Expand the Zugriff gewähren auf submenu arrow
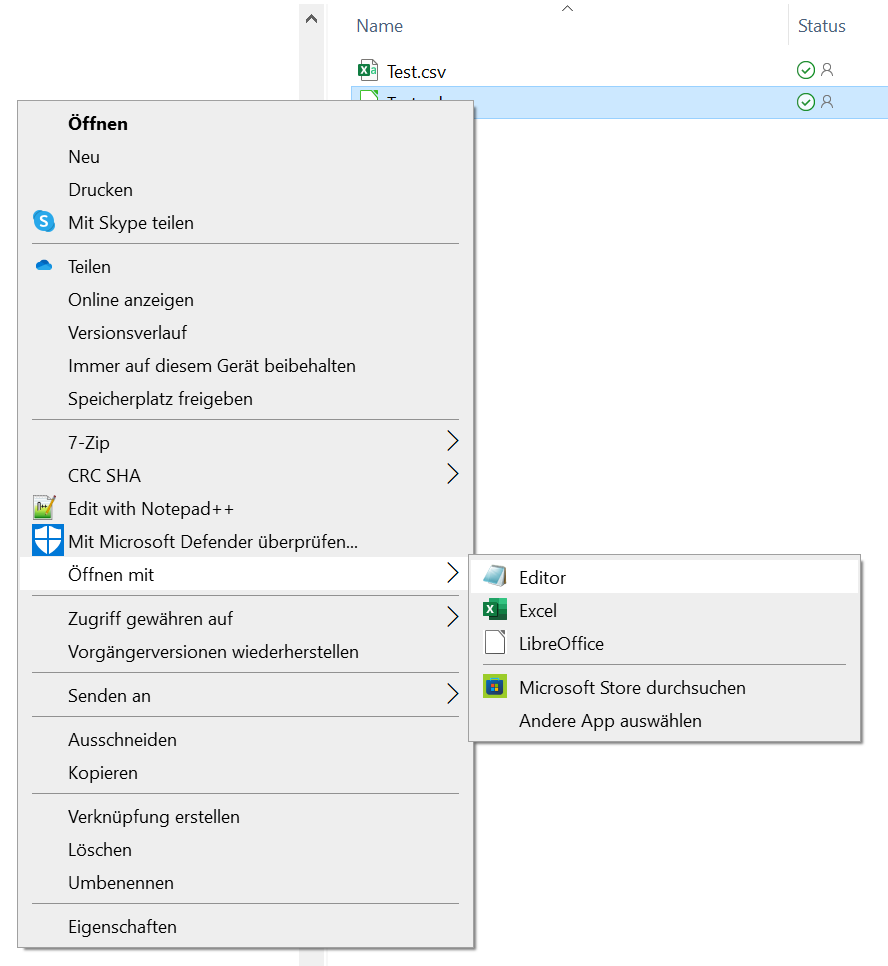The width and height of the screenshot is (888, 966). (452, 618)
